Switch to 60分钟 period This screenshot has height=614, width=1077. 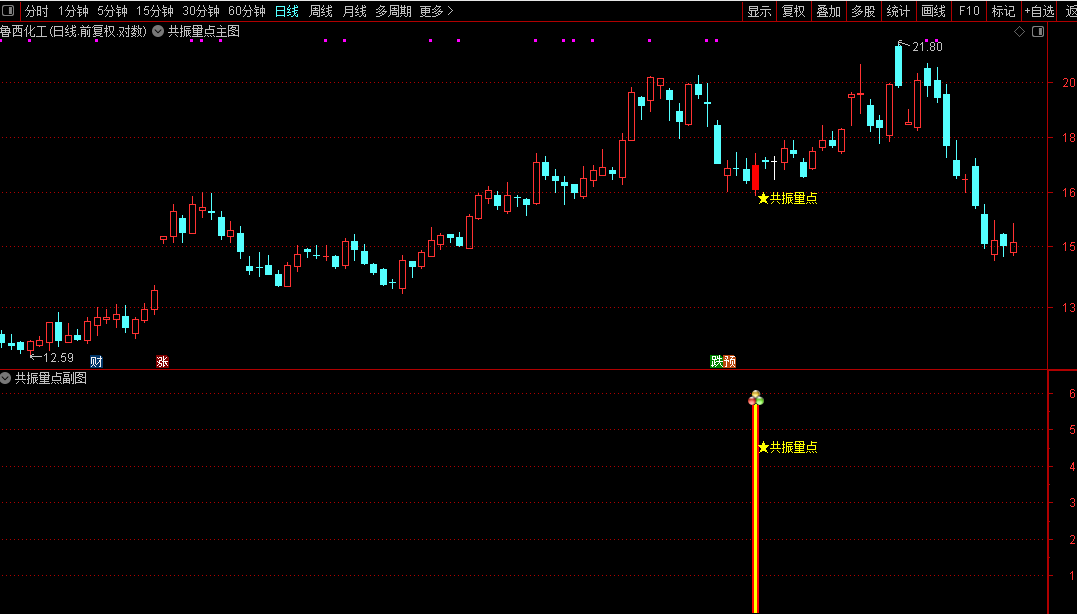247,11
